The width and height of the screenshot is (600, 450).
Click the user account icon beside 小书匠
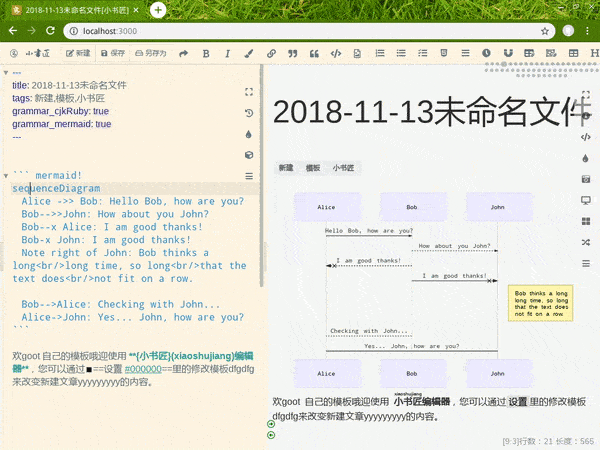pos(14,53)
